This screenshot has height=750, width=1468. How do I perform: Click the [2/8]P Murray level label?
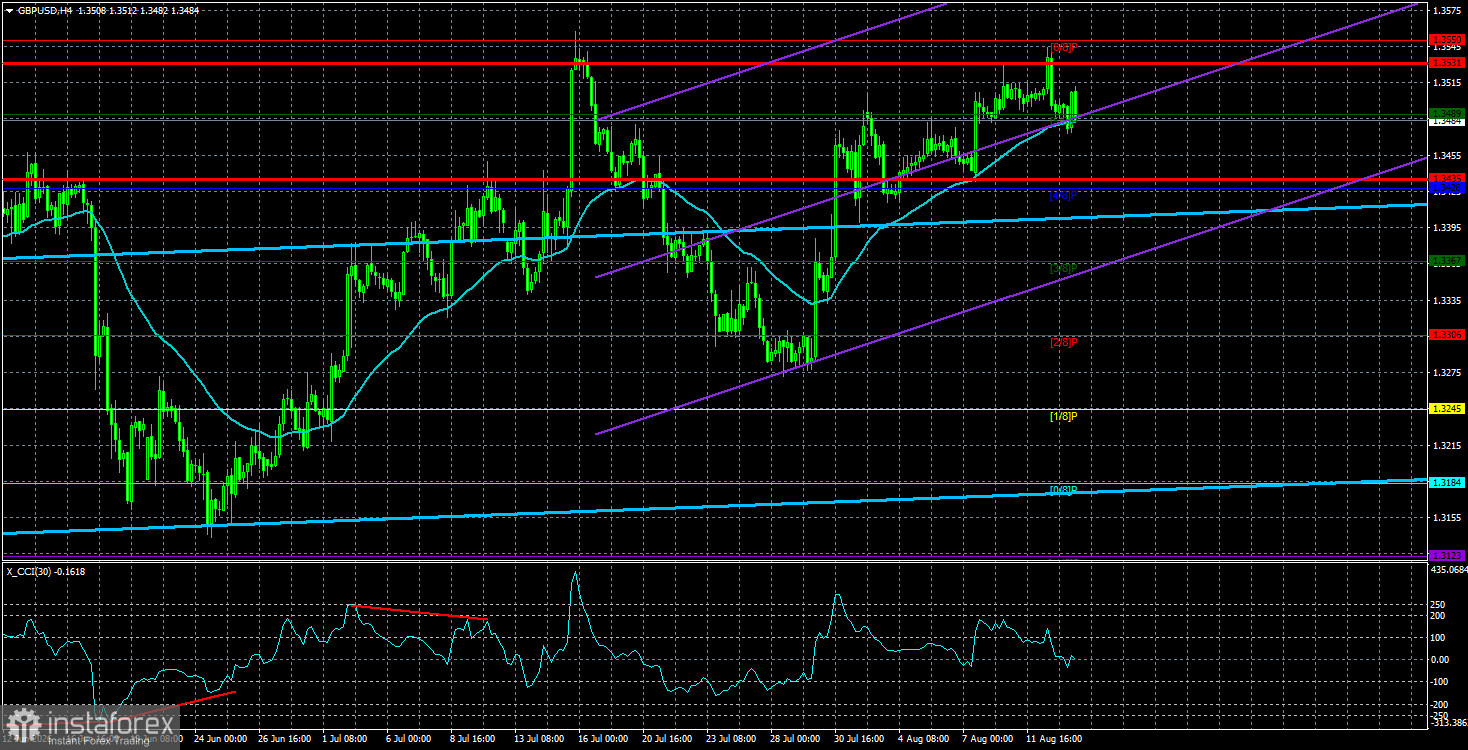[1063, 342]
